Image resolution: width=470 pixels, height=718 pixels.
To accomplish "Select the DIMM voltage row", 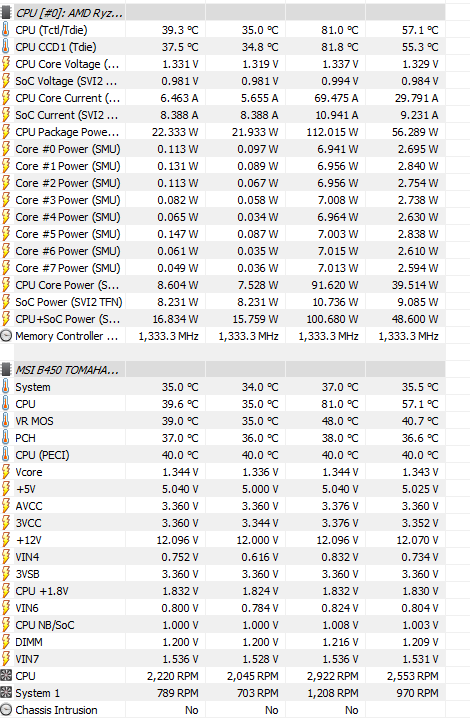I will [223, 642].
